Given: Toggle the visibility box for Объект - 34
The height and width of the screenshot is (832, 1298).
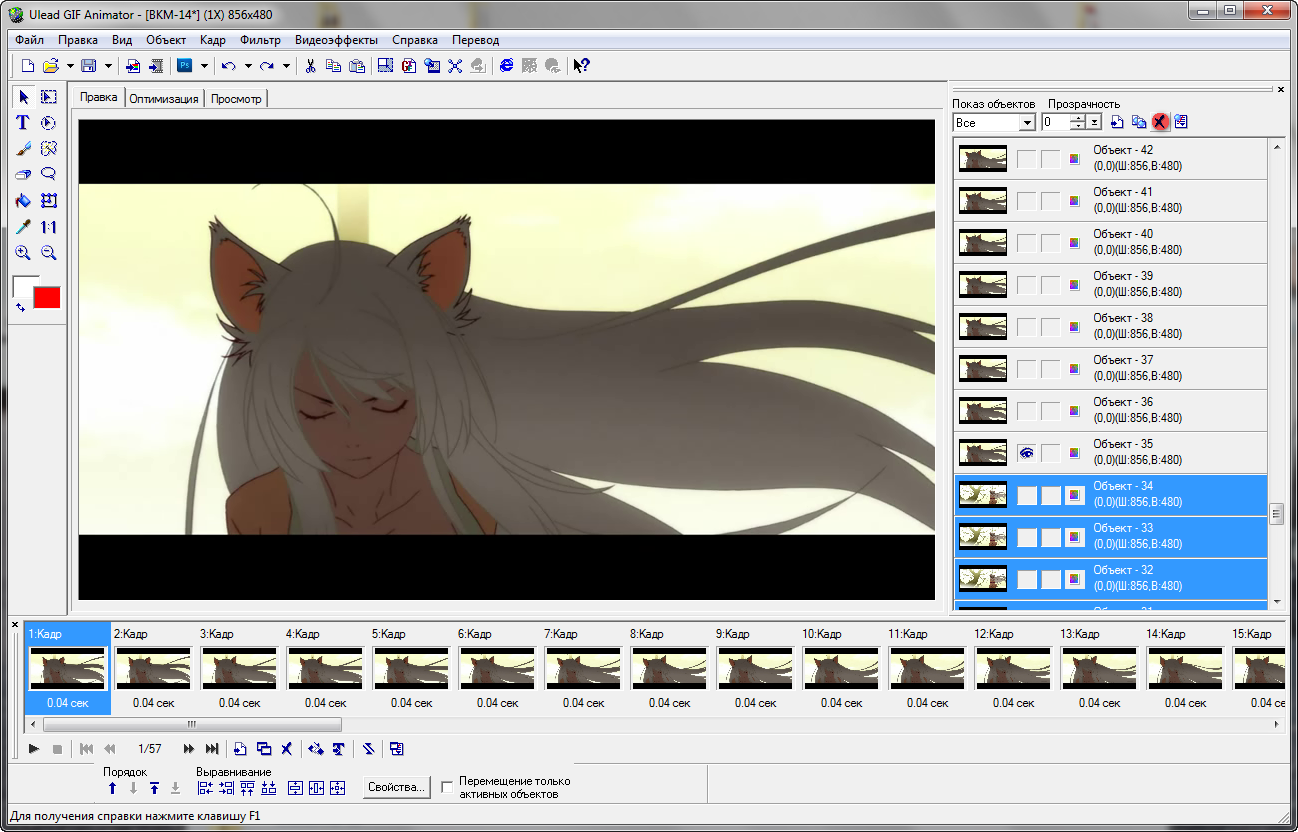Looking at the screenshot, I should [x=1026, y=495].
